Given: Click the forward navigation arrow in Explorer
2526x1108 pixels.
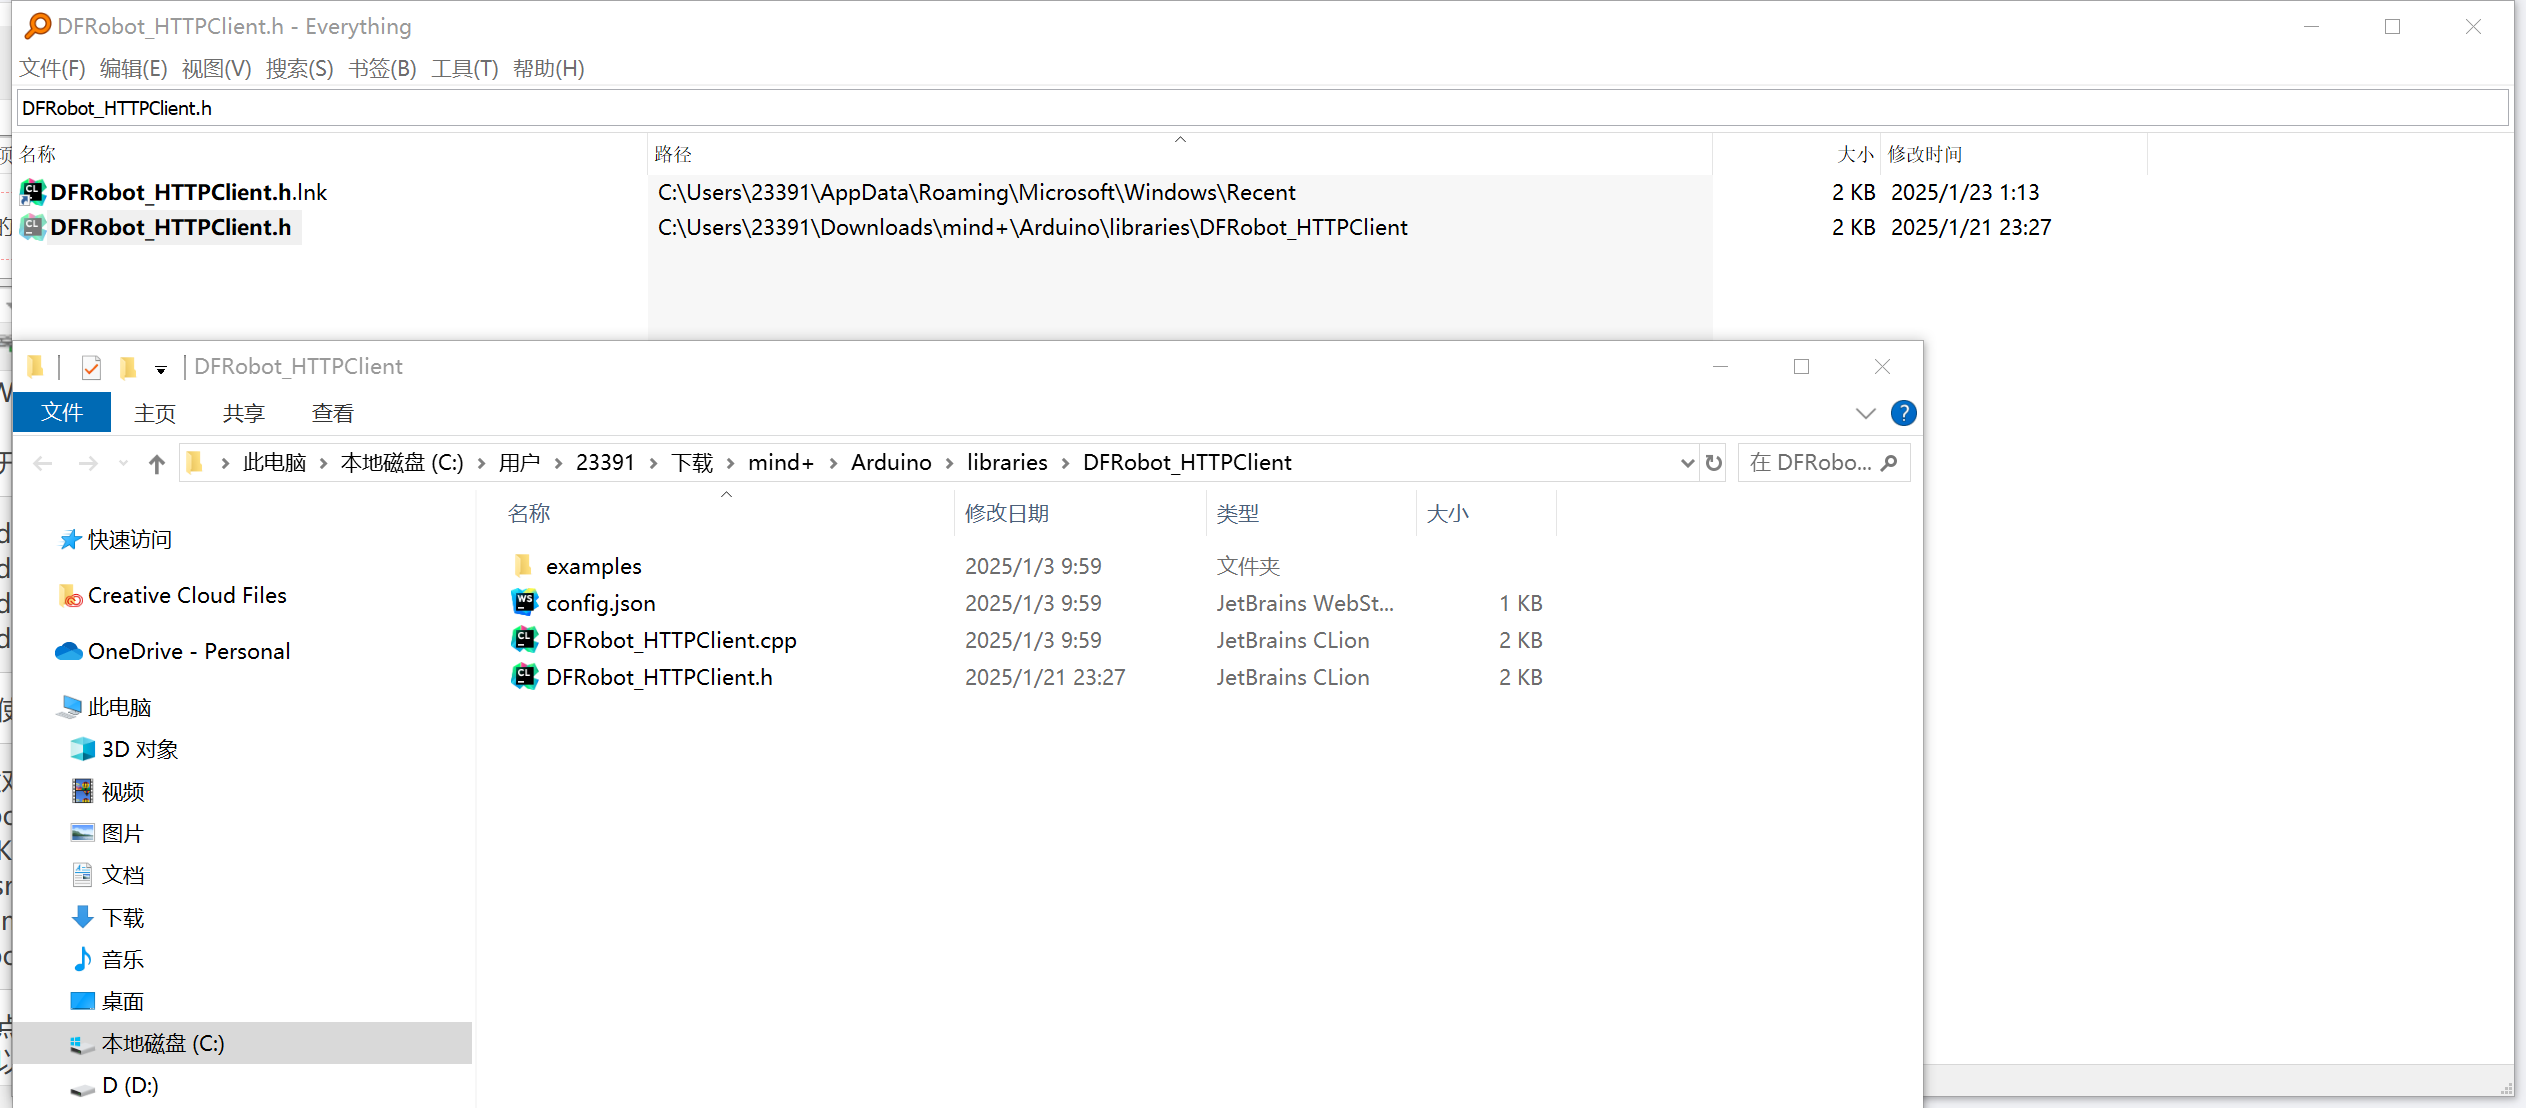Looking at the screenshot, I should click(88, 463).
